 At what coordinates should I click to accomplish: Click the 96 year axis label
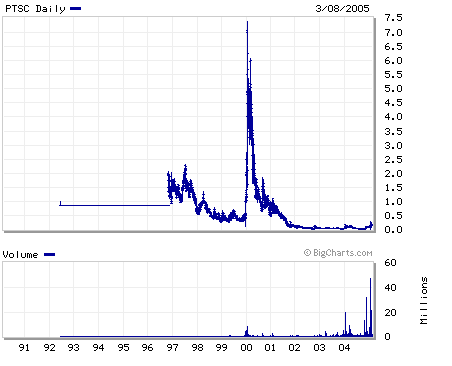coord(147,348)
